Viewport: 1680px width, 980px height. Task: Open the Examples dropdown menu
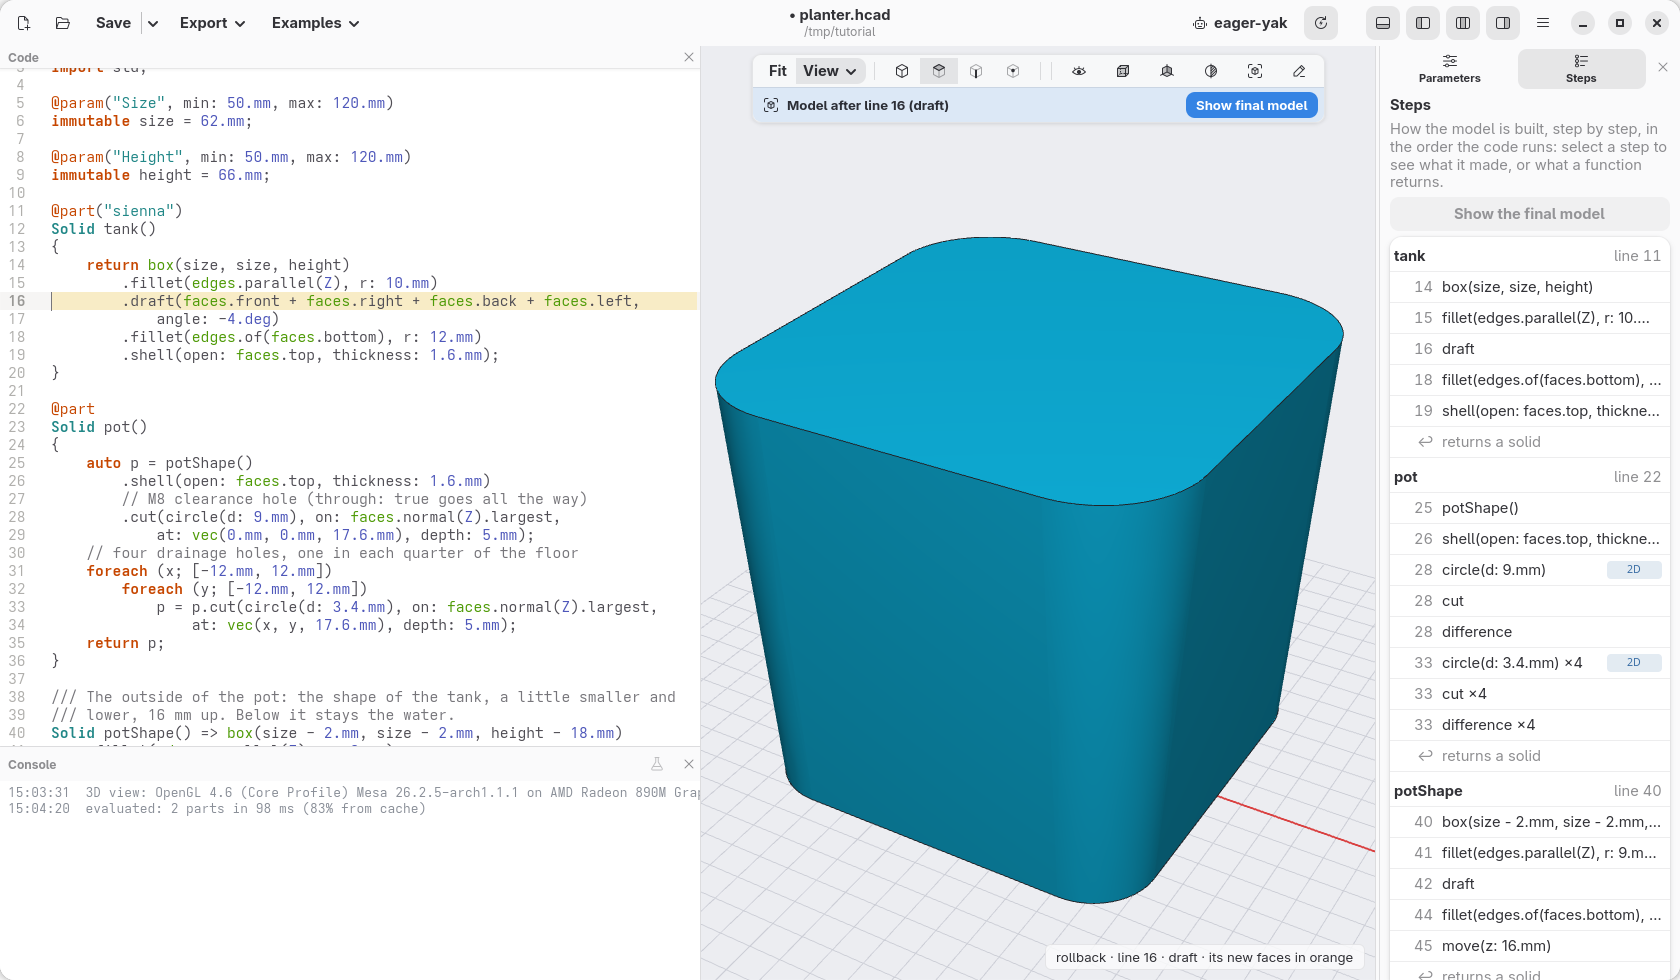(316, 23)
